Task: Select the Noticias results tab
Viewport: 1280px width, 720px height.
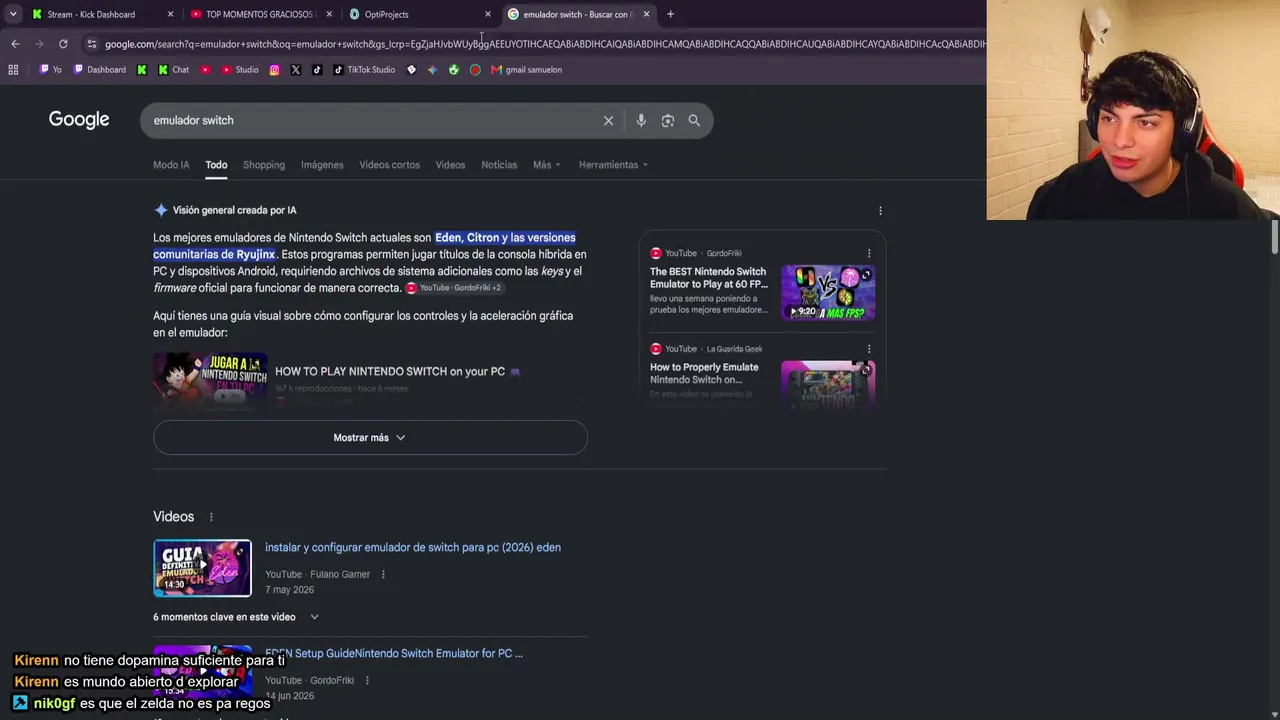Action: [499, 165]
